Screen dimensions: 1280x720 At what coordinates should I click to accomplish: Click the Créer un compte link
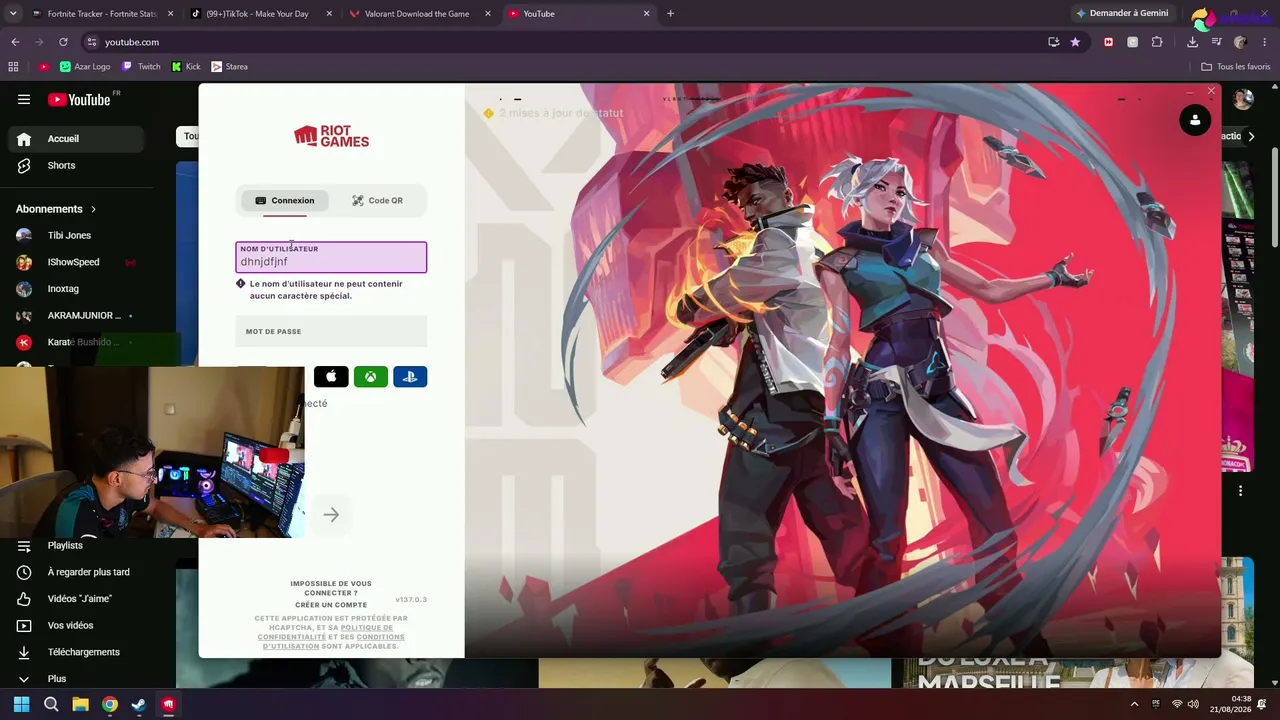[x=331, y=605]
